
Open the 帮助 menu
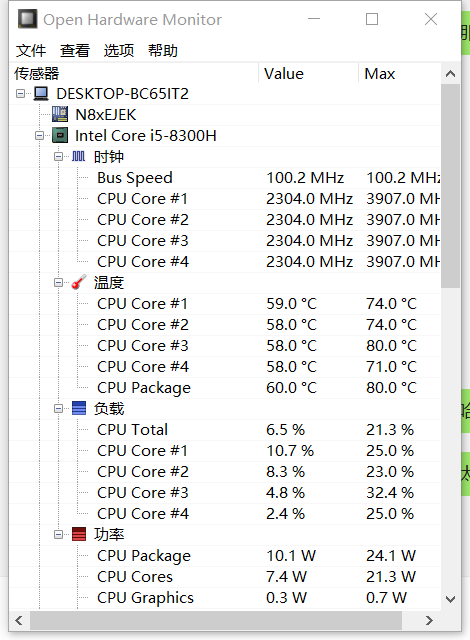[163, 51]
